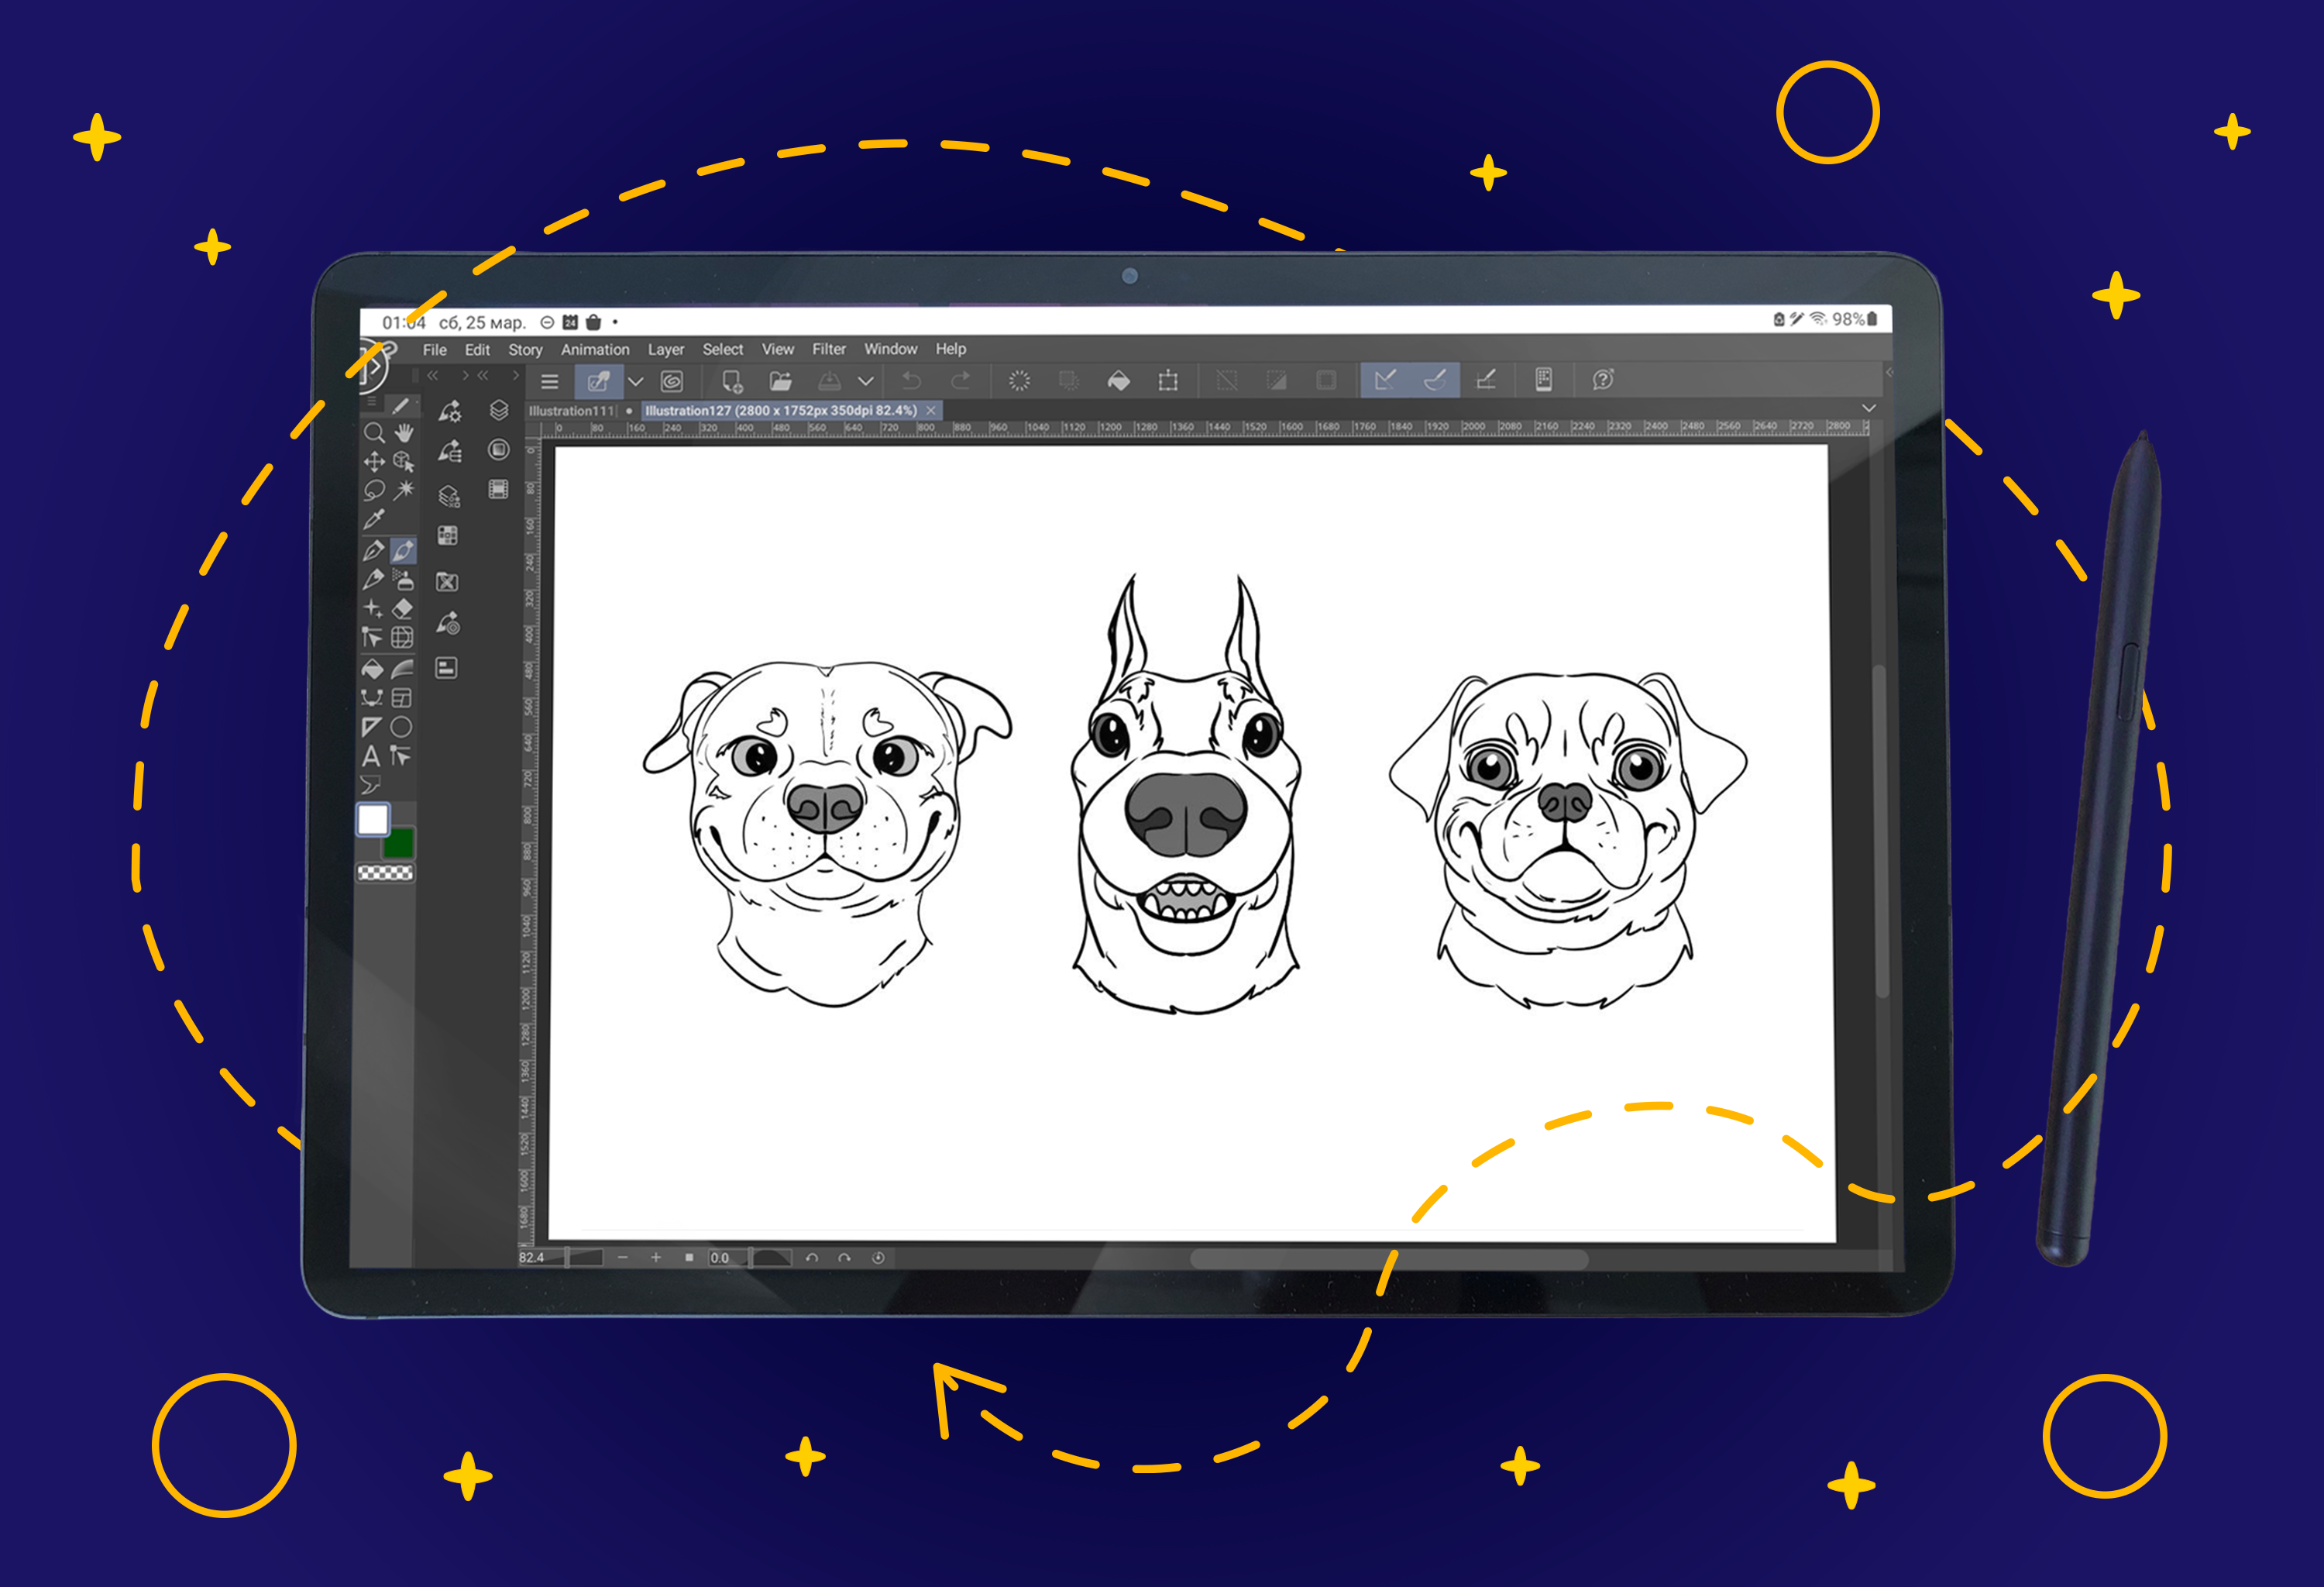Toggle Snap to Special Ruler
The height and width of the screenshot is (1587, 2324).
[1435, 380]
